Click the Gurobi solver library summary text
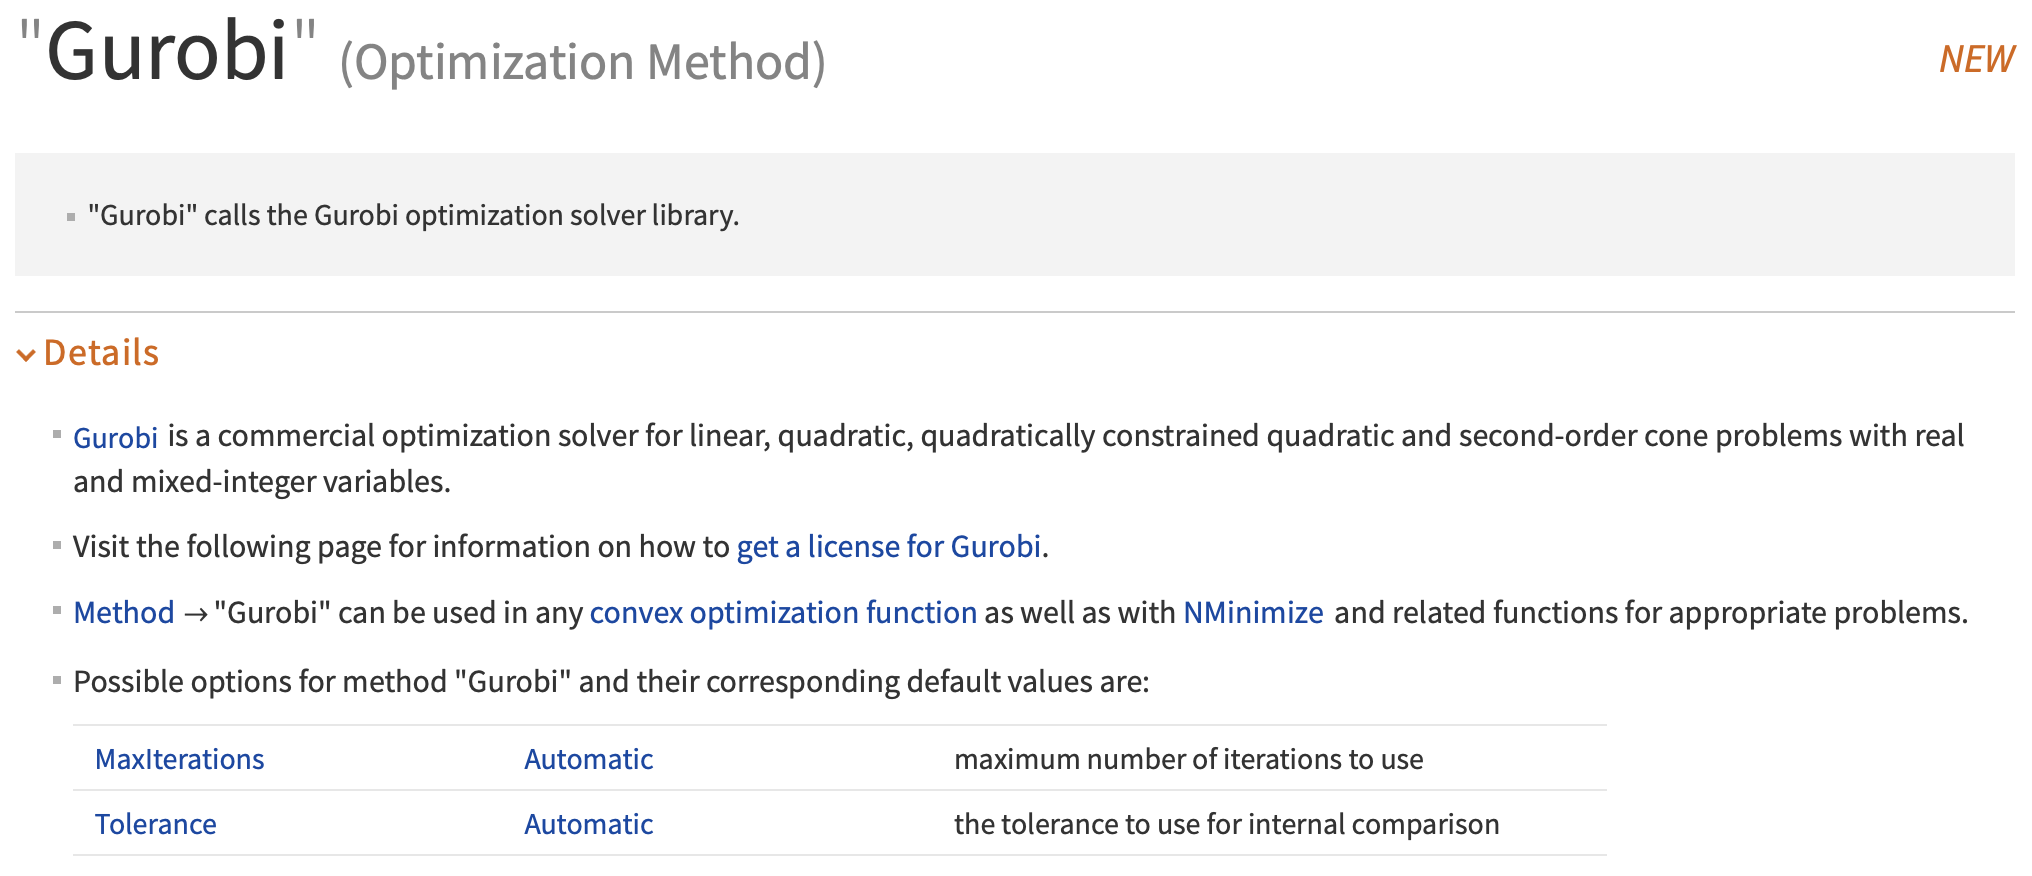 [414, 215]
